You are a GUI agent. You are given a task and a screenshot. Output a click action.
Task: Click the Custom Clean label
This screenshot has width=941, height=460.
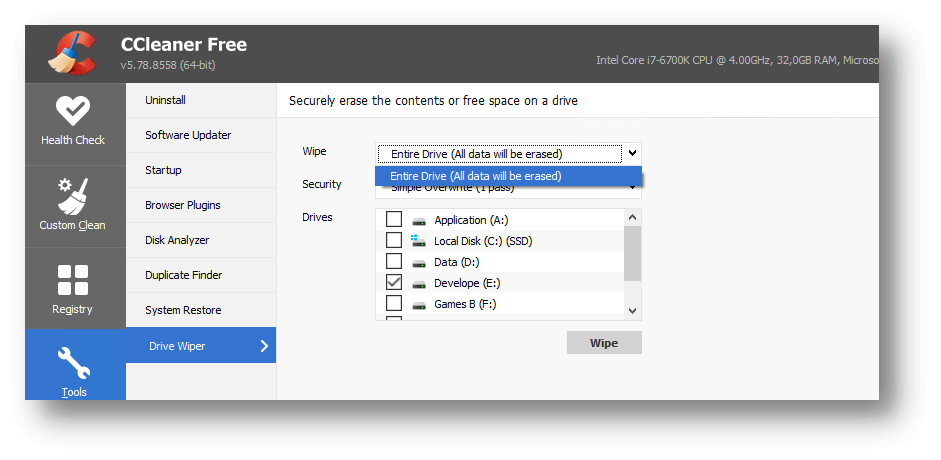73,226
